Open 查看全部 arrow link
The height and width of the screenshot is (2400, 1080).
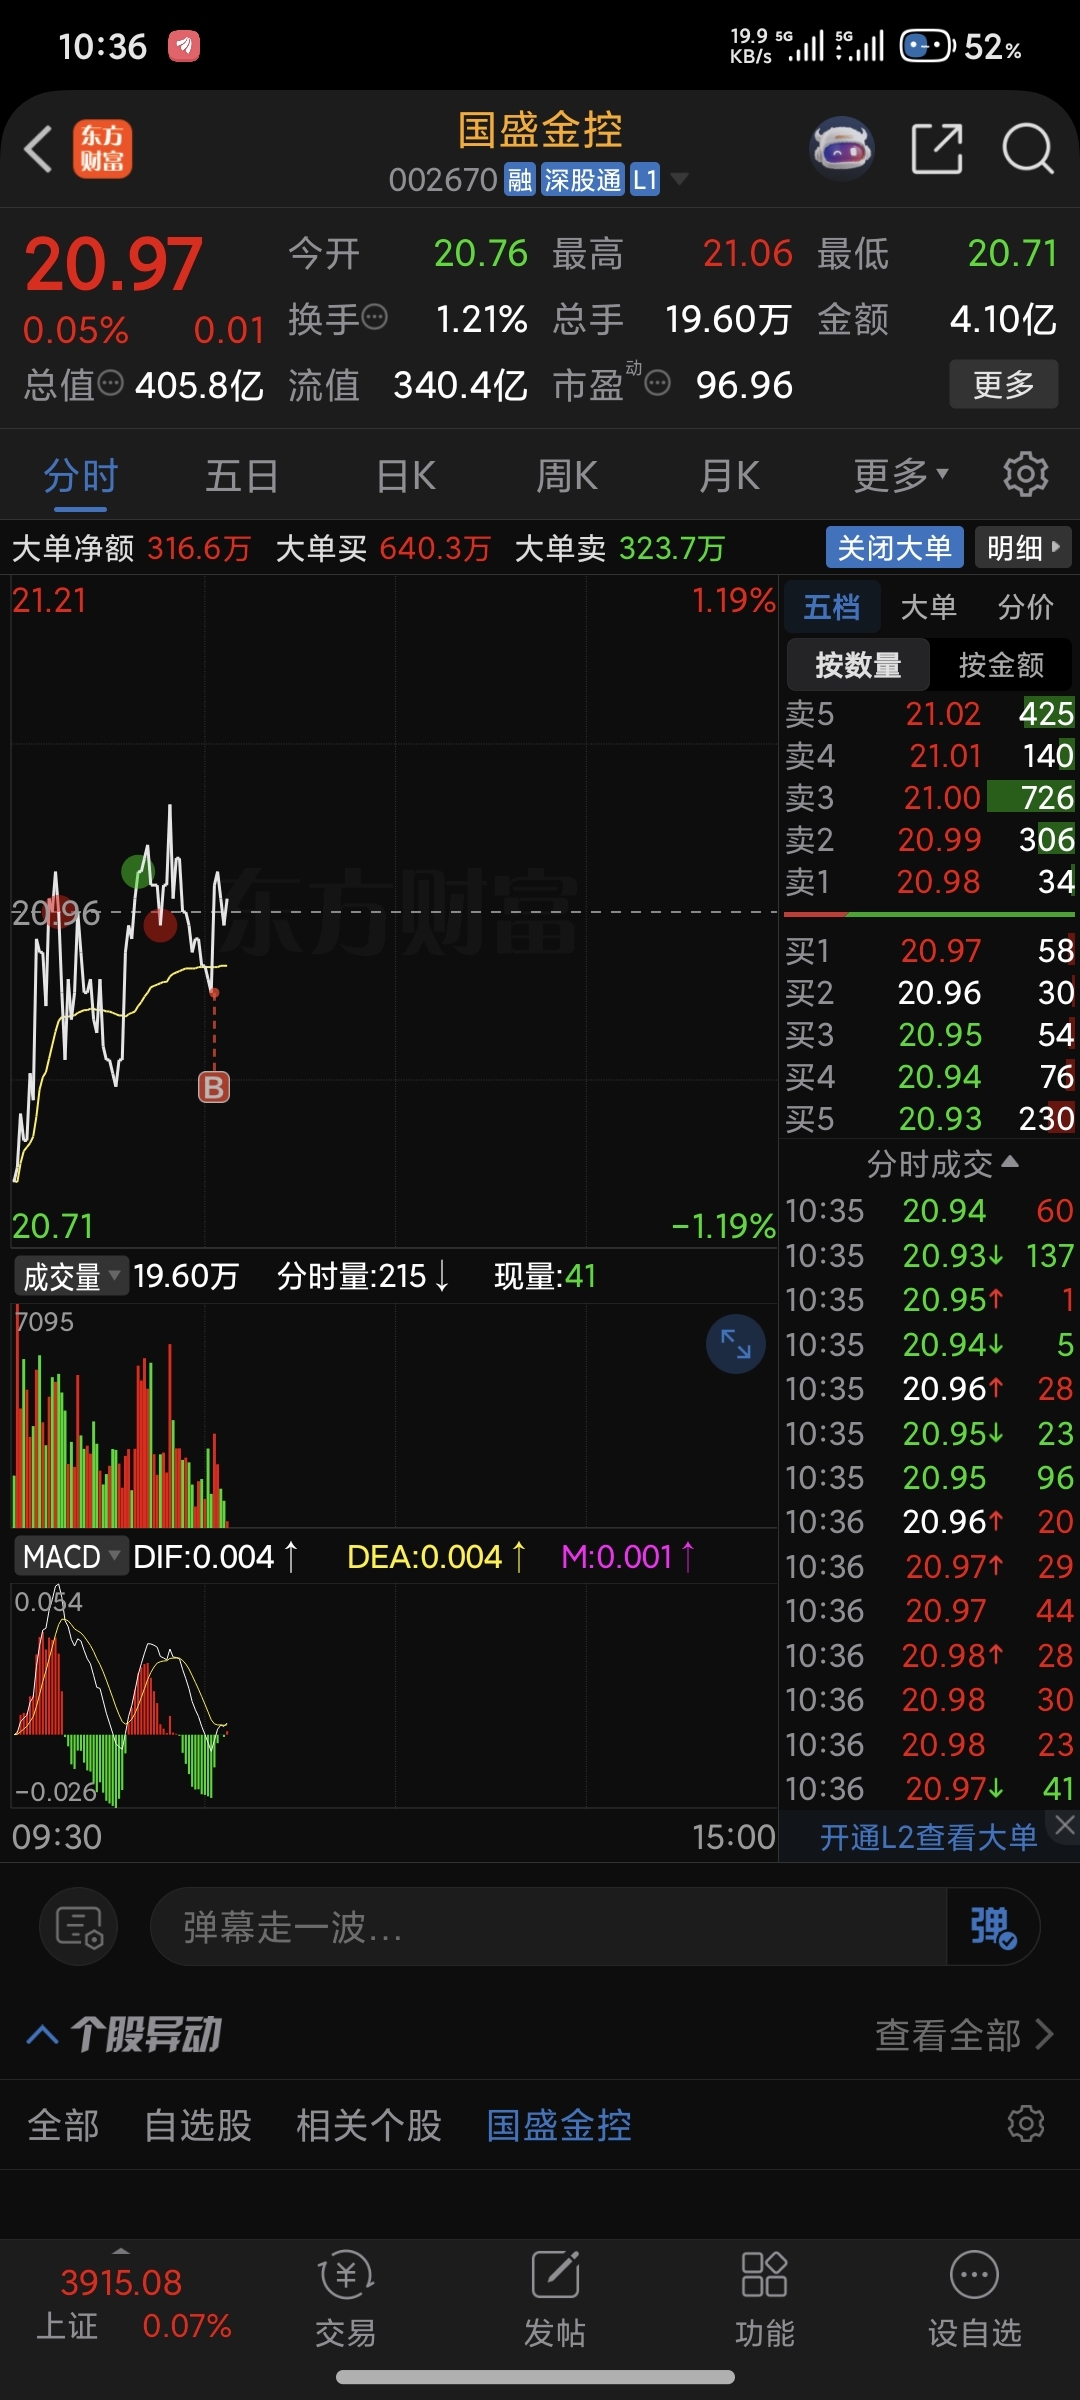coord(964,2035)
